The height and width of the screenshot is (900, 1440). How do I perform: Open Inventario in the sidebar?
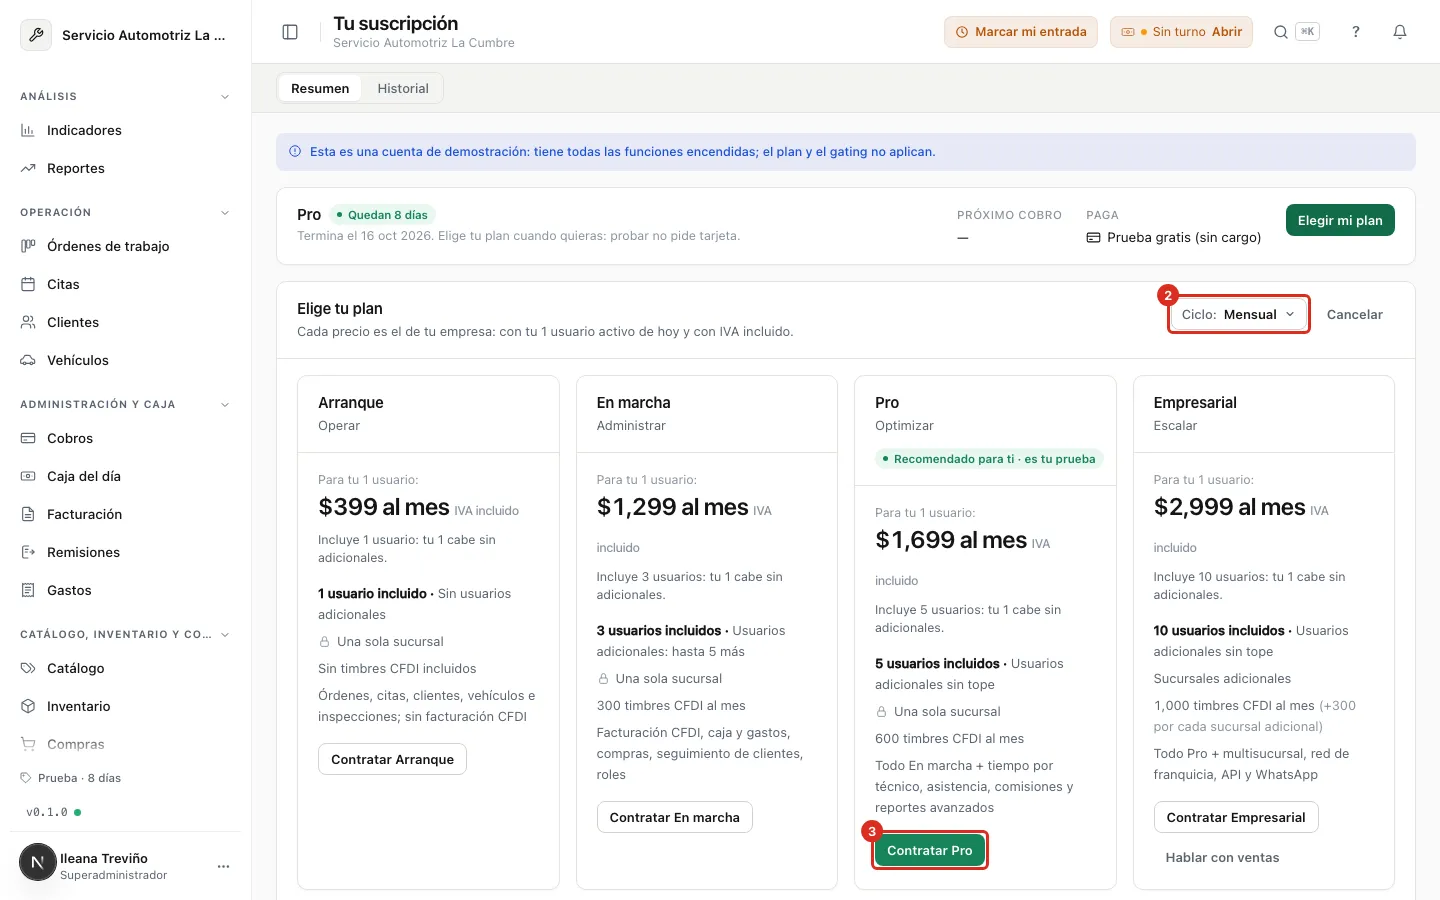pos(125,706)
